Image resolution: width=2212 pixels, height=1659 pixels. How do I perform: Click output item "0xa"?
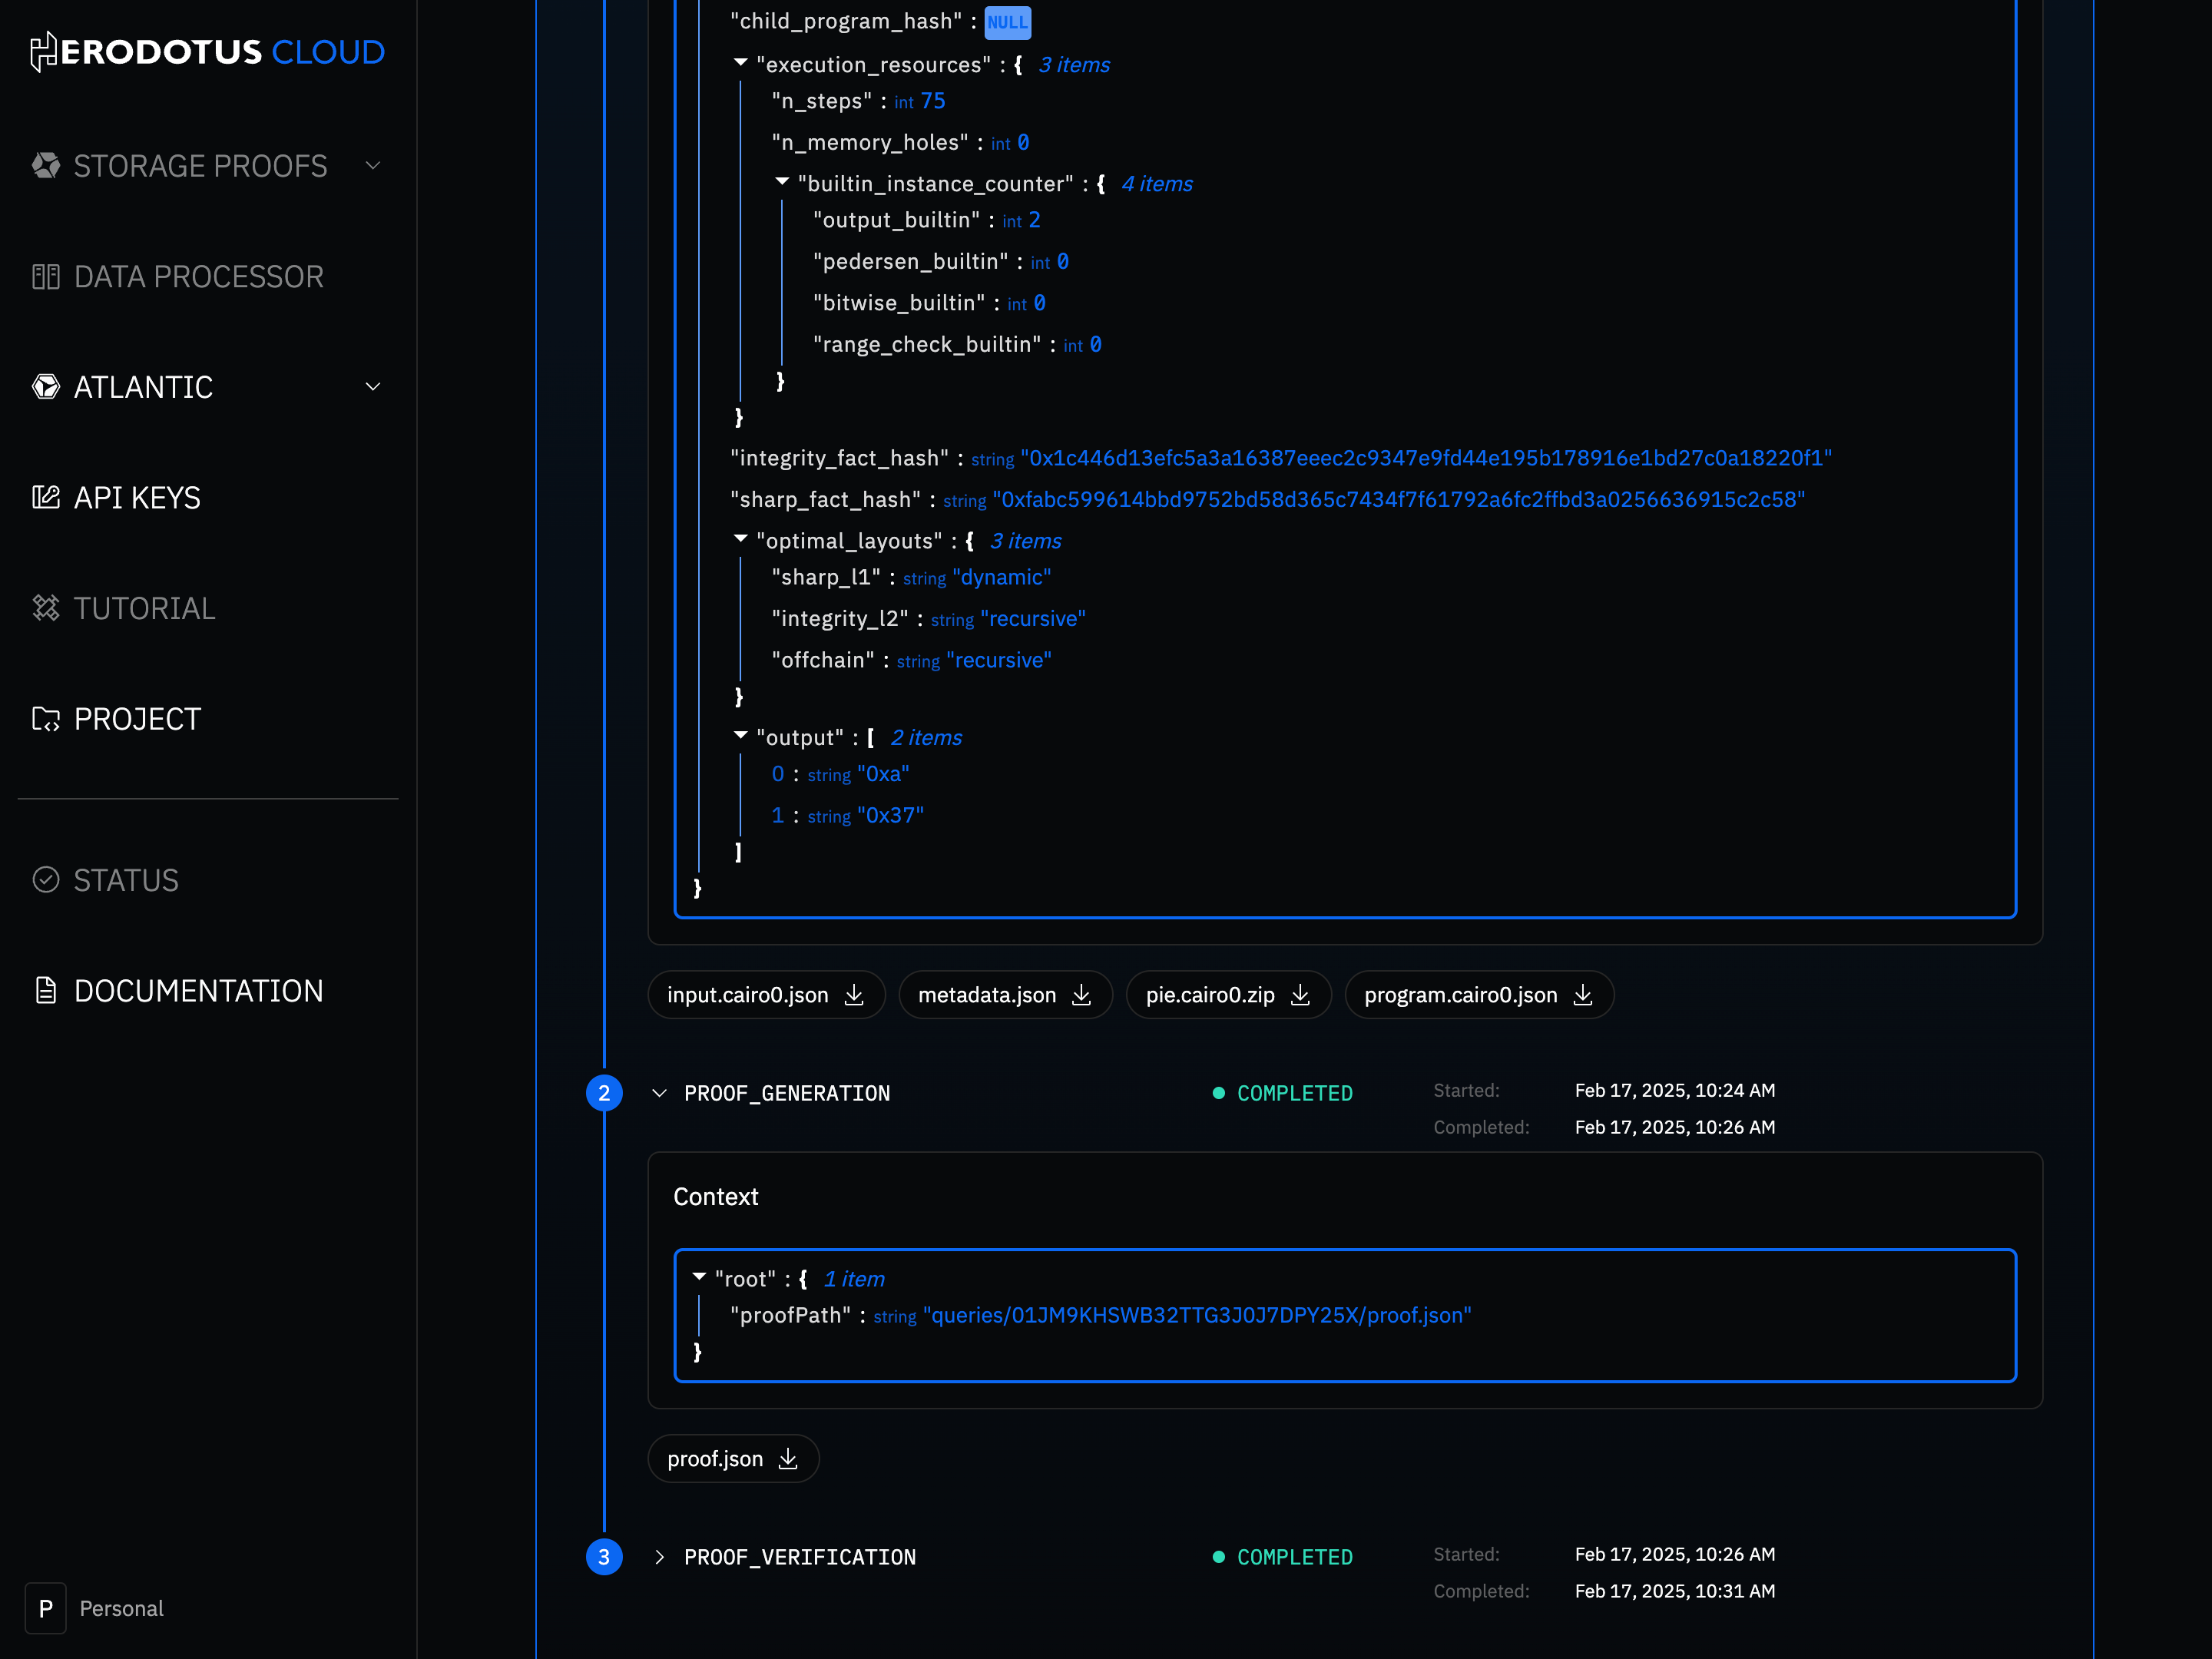[883, 774]
